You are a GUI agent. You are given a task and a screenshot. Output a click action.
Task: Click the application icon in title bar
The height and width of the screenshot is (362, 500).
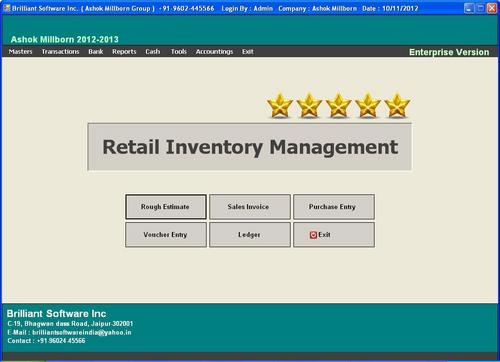pos(6,8)
